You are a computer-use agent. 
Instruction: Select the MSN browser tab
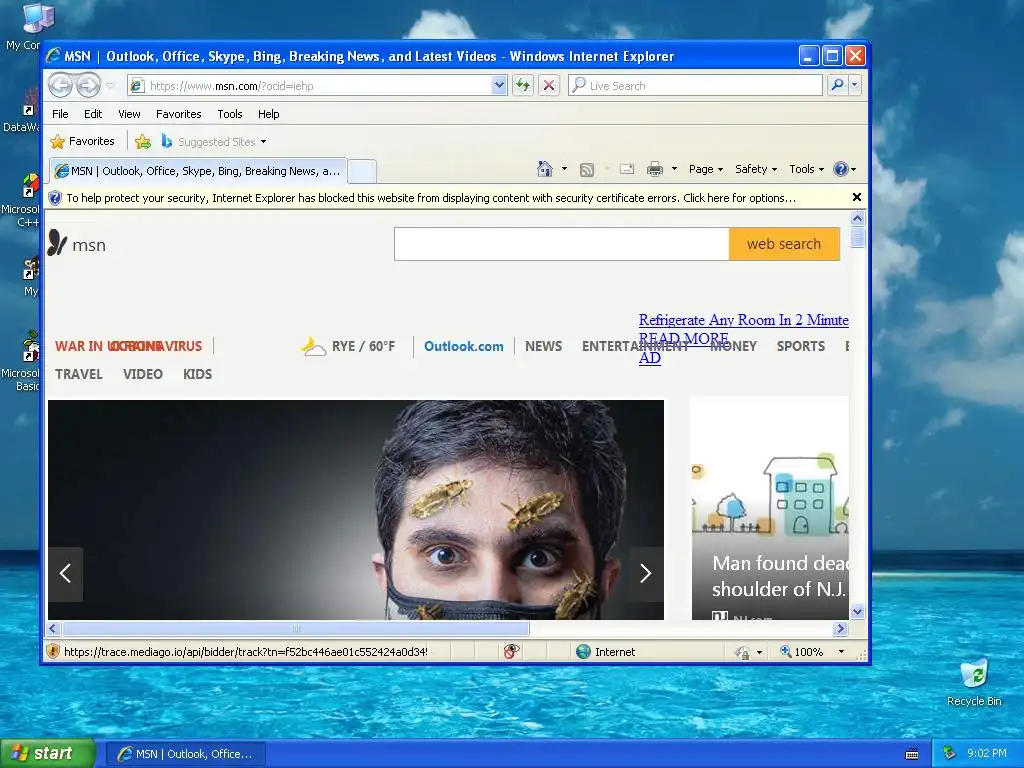click(x=198, y=171)
